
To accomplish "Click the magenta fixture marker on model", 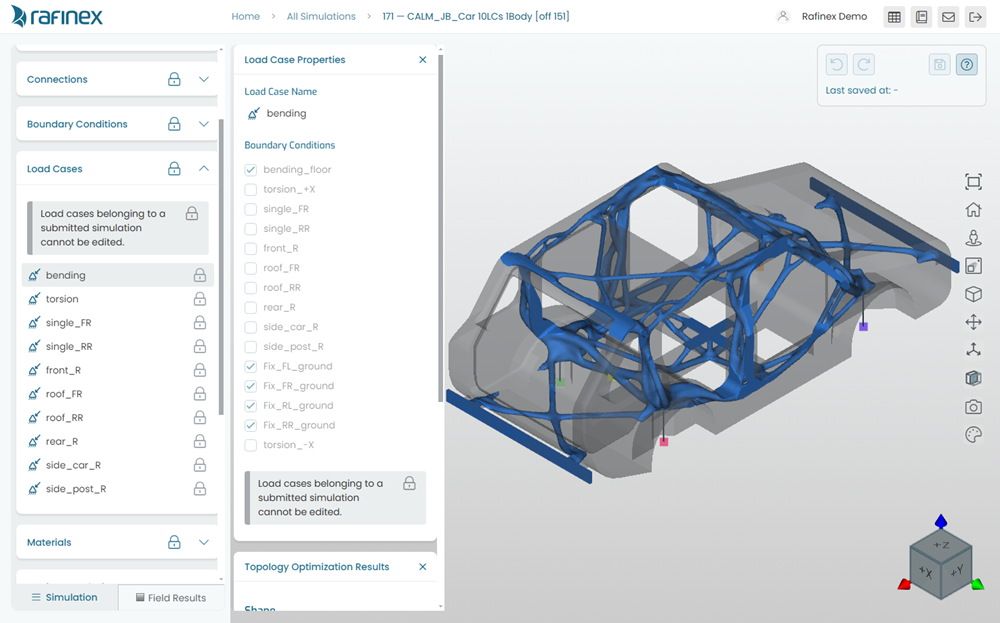I will click(664, 441).
